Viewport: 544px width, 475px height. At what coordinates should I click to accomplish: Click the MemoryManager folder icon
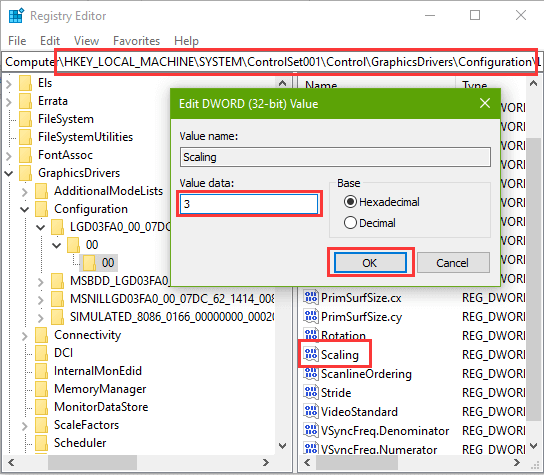pyautogui.click(x=42, y=389)
